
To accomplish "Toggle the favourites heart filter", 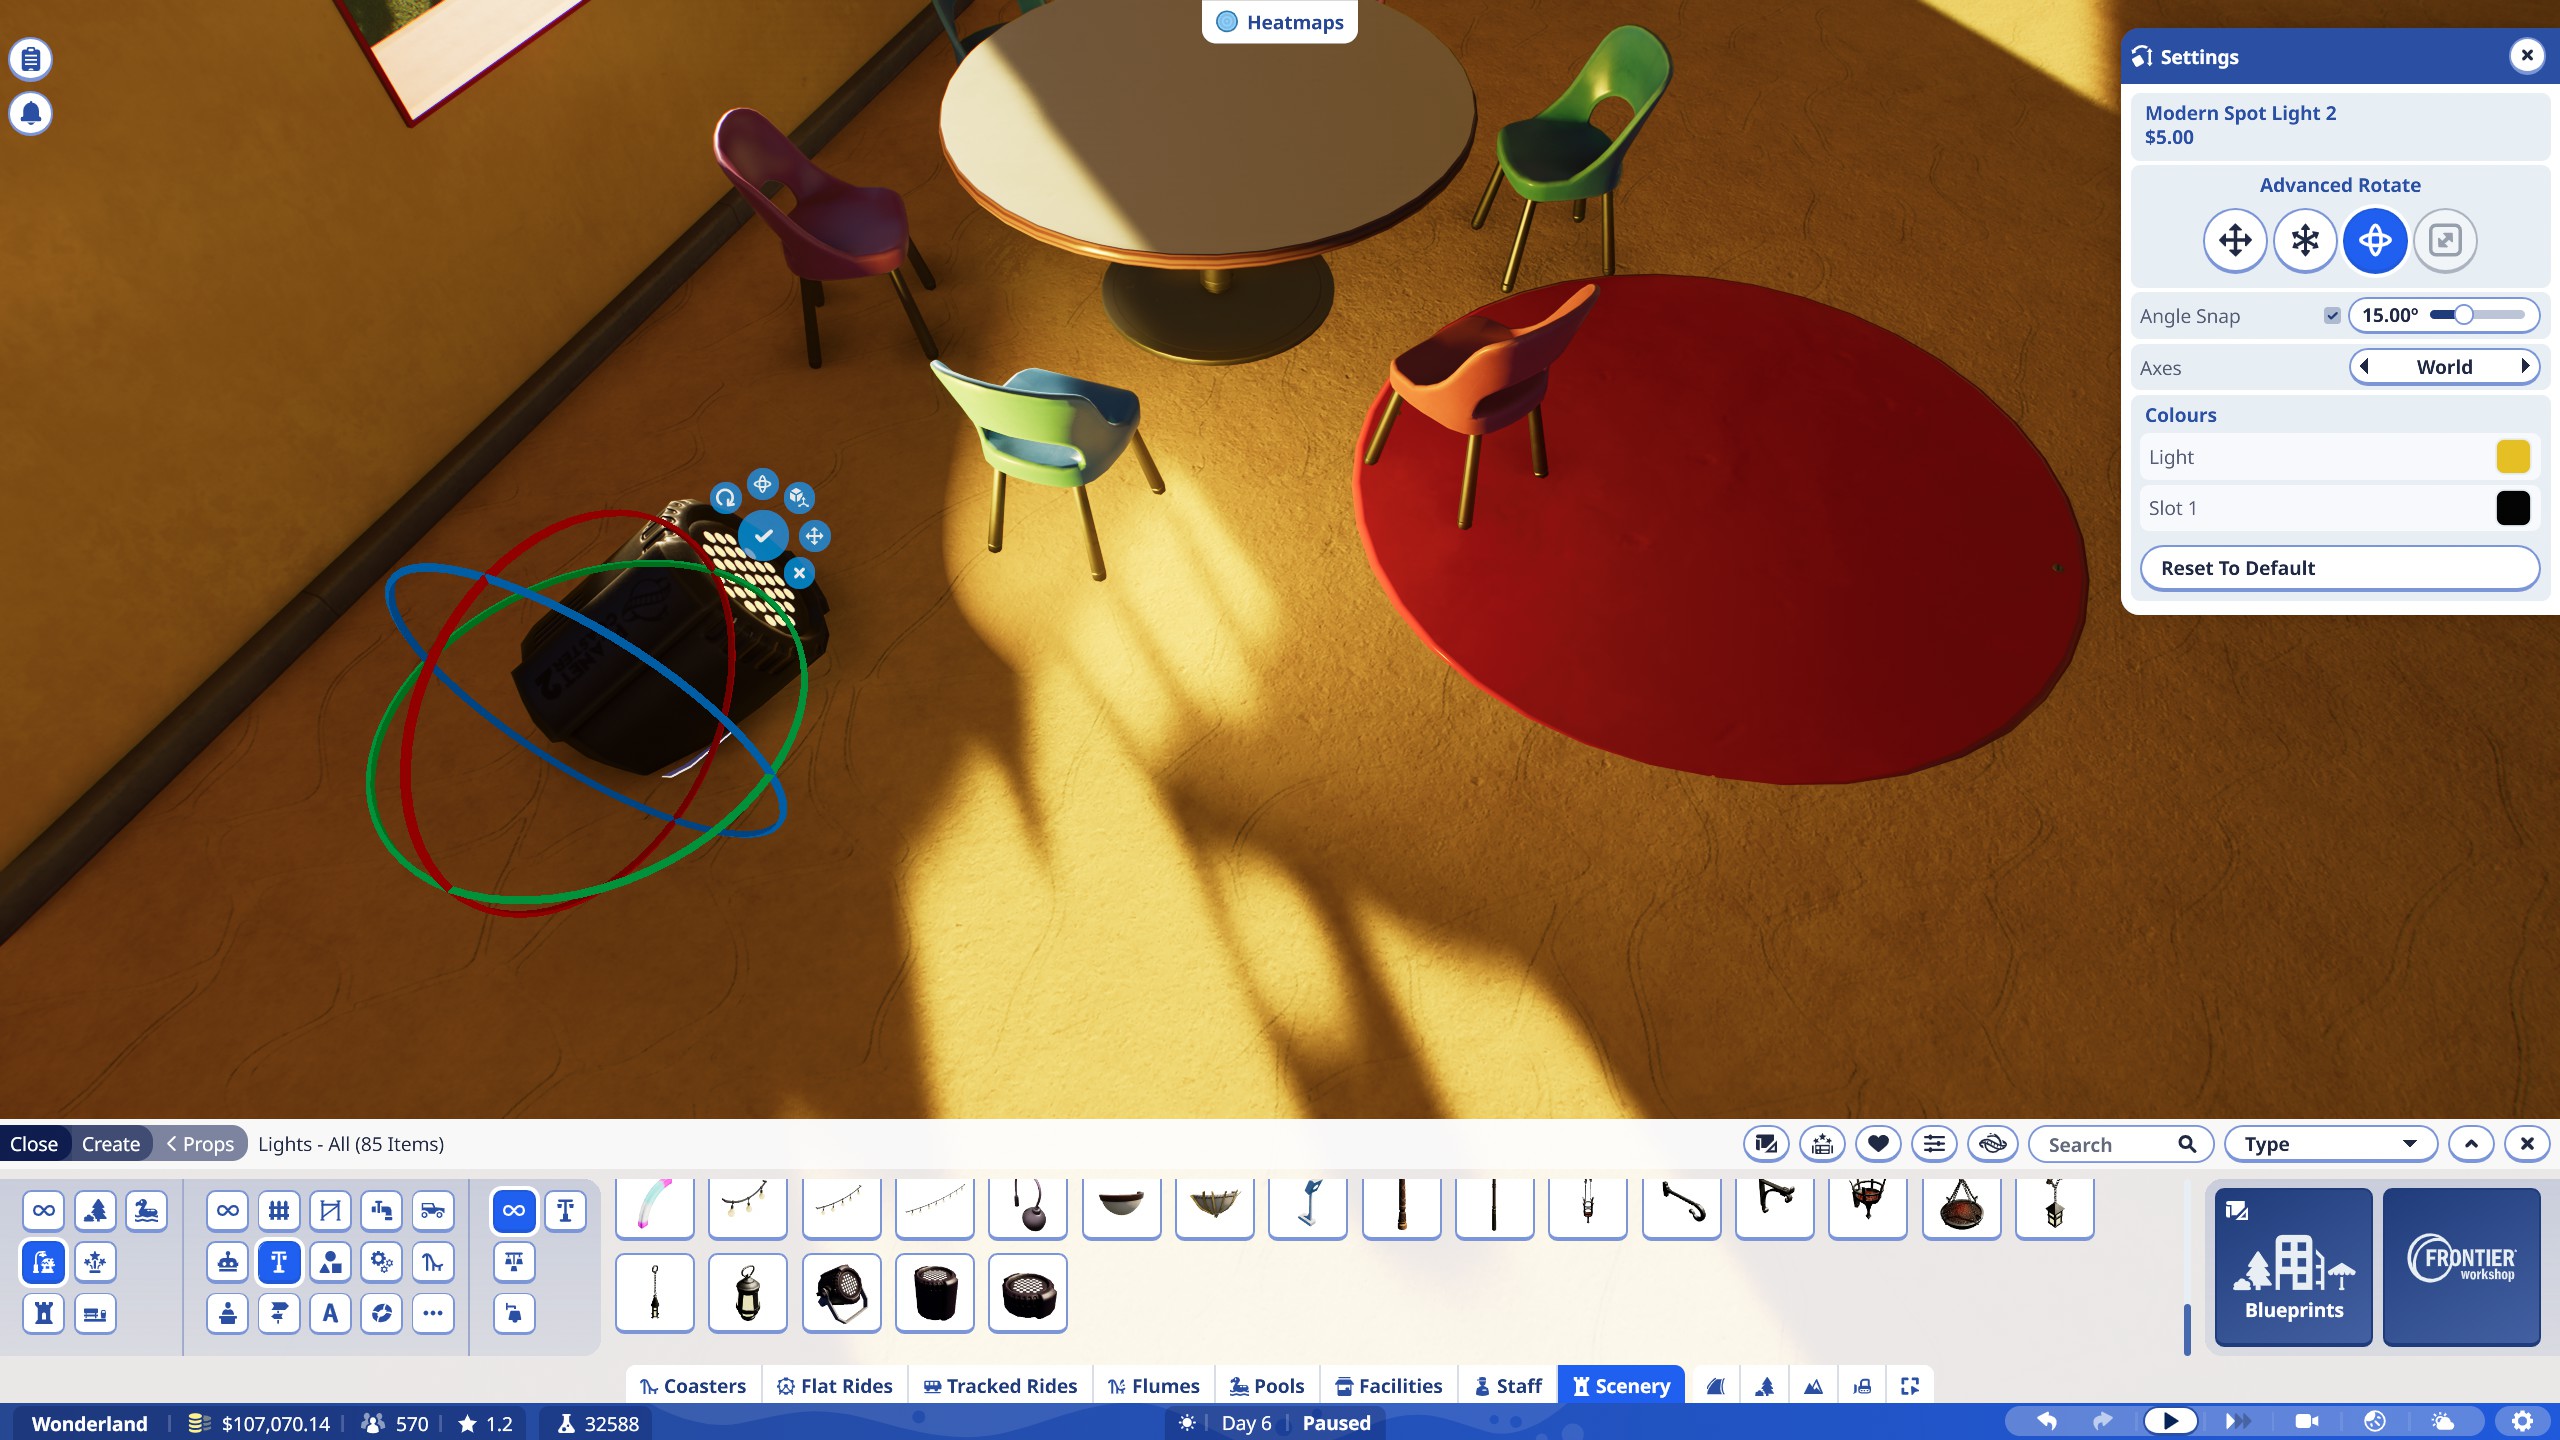I will click(x=1878, y=1144).
